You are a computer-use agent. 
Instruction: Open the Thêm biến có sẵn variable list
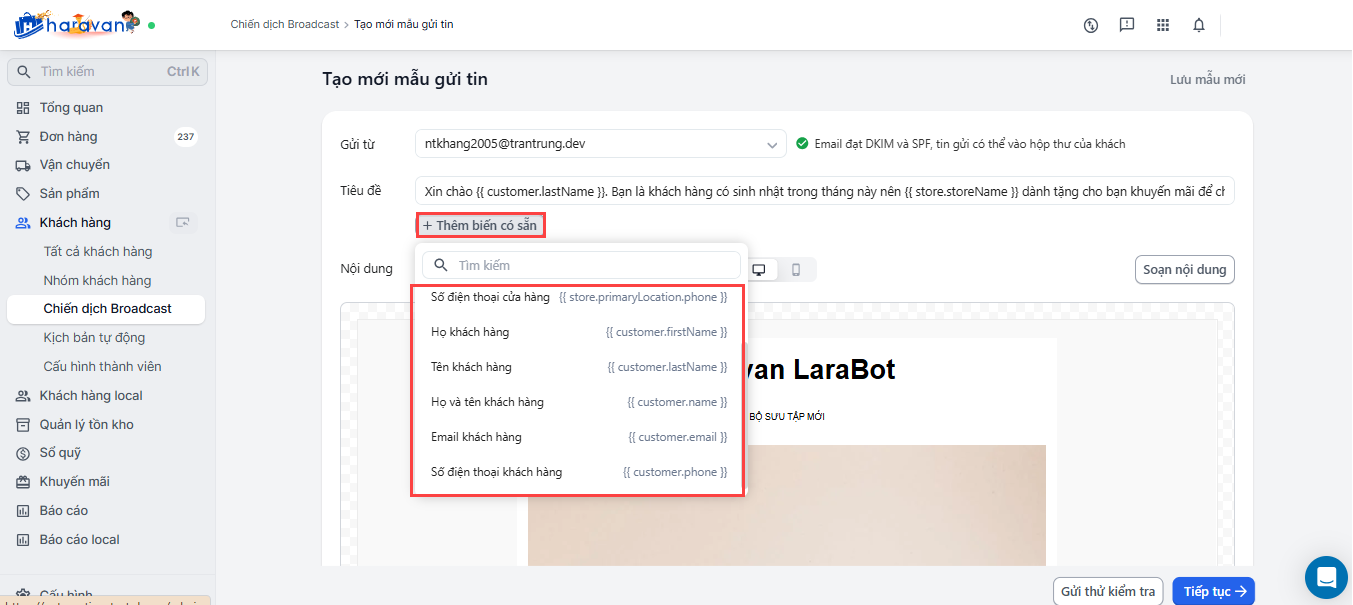point(480,226)
